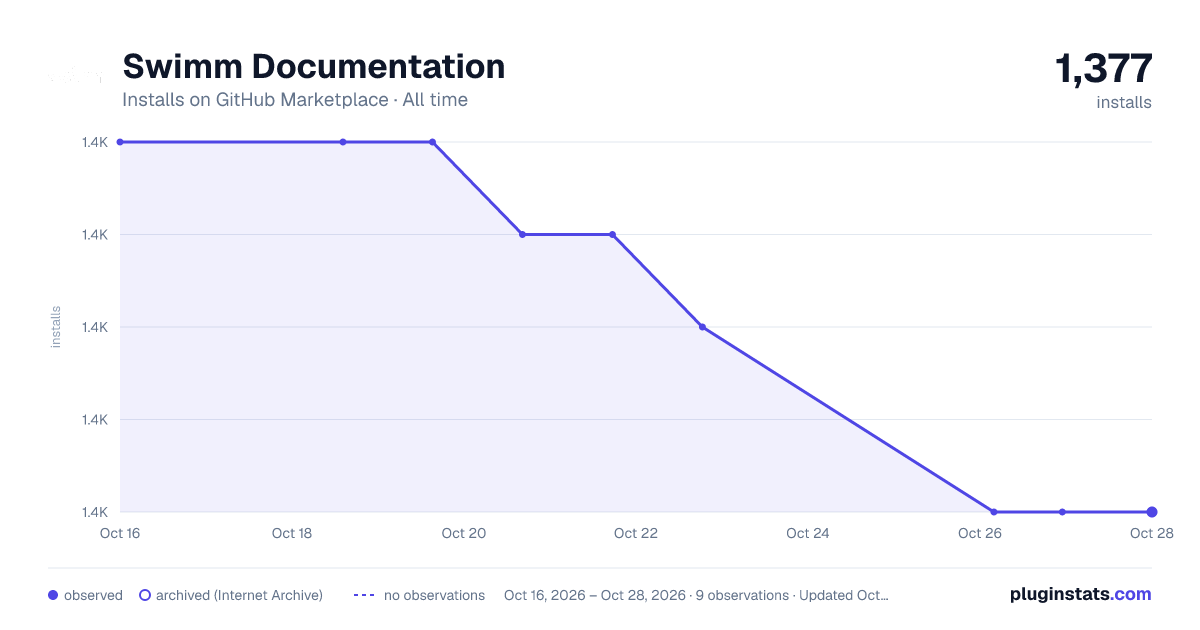
Task: Click the chart title 'Swimm Documentation'
Action: click(x=314, y=66)
